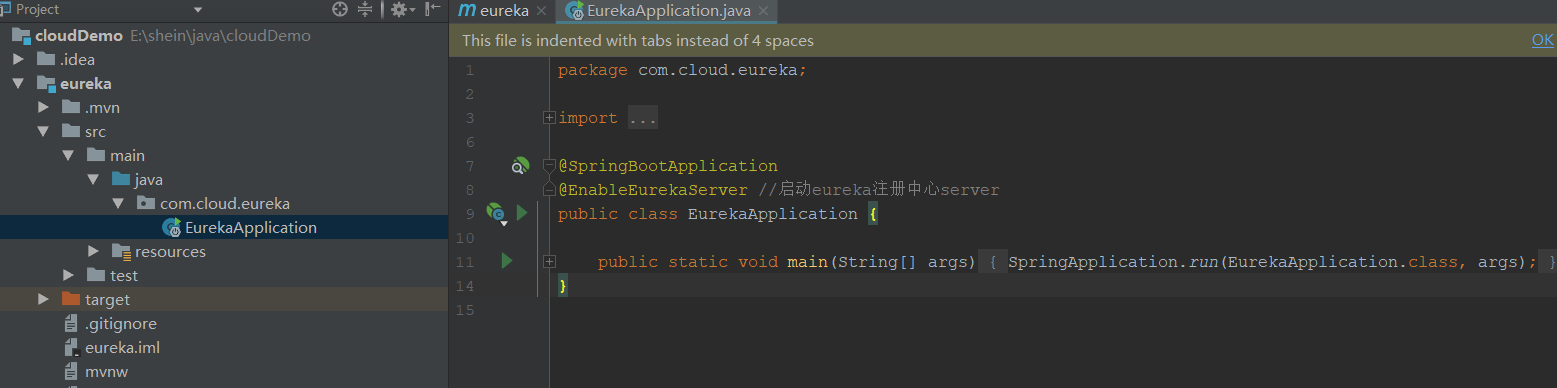Click the Spring class gutter icon on line 9
Screen dimensions: 1557x388
coord(496,213)
